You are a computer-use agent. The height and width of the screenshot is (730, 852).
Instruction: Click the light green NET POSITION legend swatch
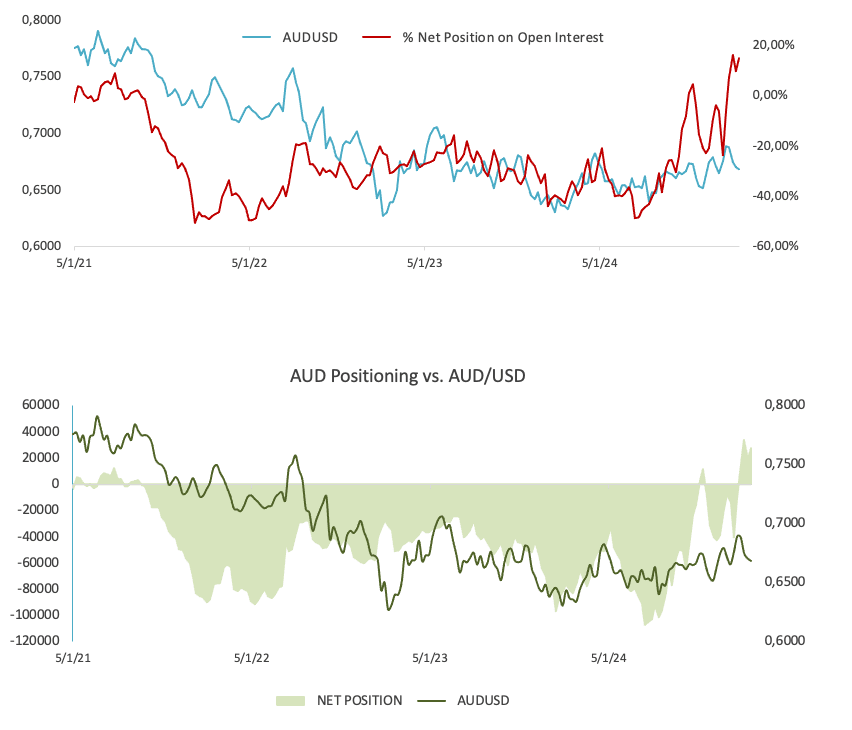(x=292, y=700)
